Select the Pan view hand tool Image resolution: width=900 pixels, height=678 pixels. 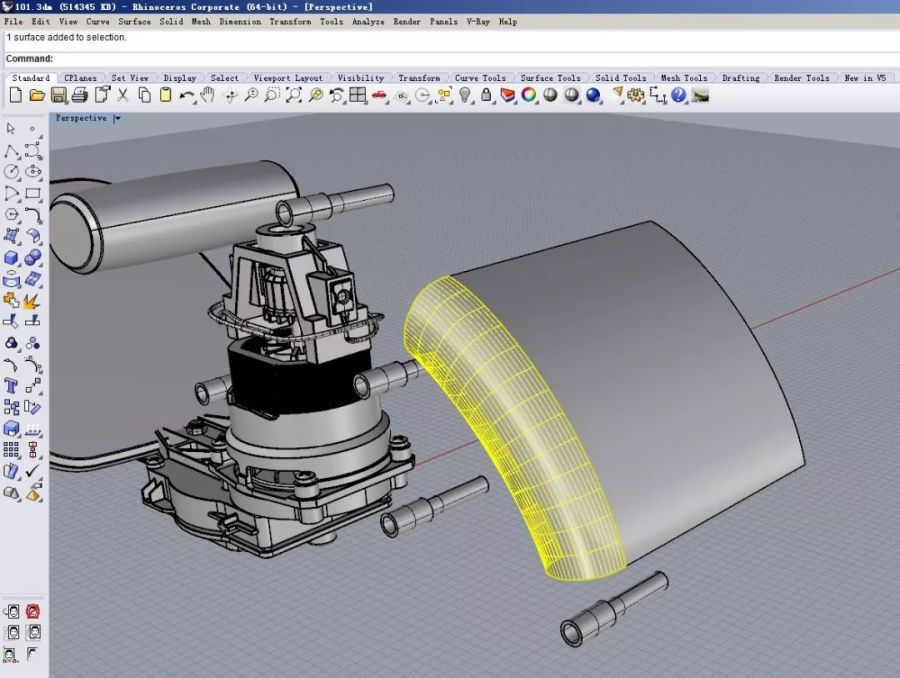coord(208,95)
